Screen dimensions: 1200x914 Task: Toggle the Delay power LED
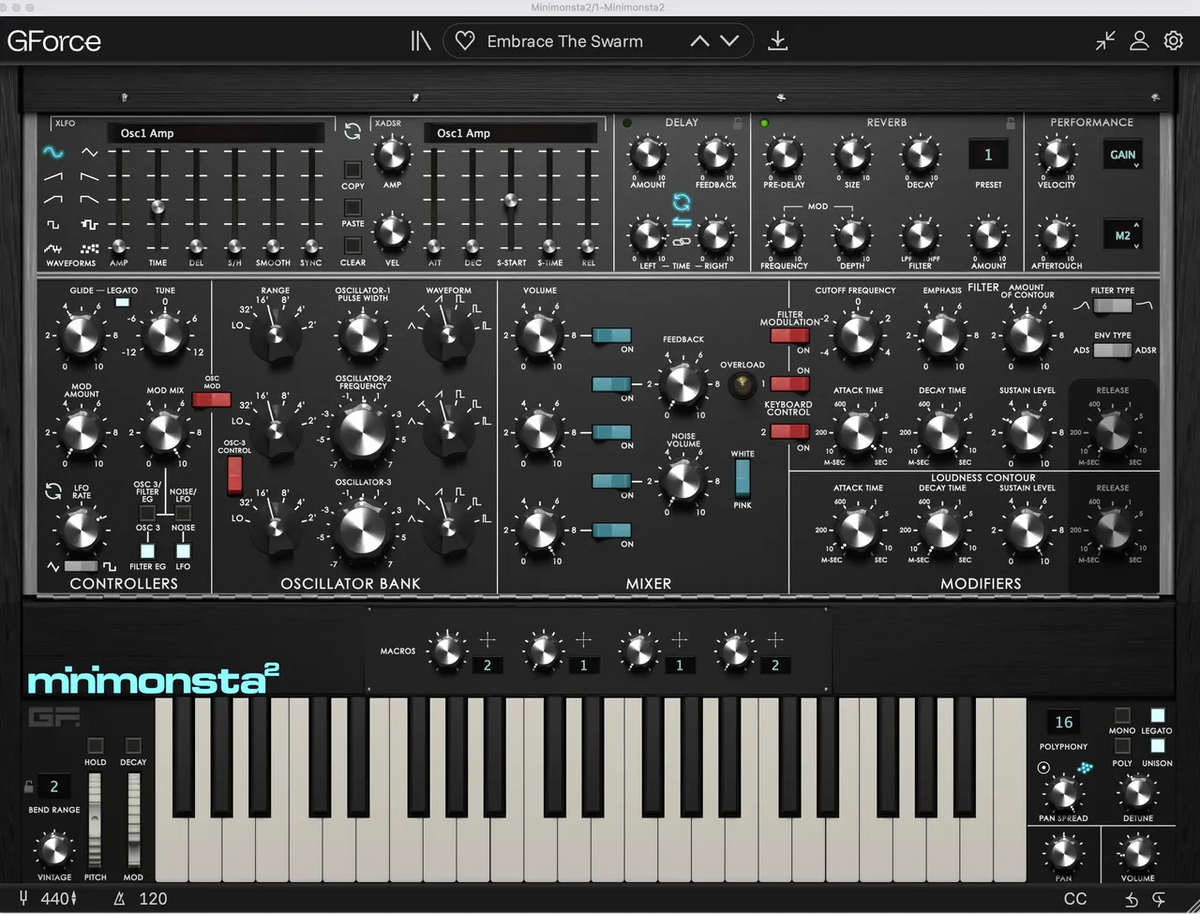[627, 123]
